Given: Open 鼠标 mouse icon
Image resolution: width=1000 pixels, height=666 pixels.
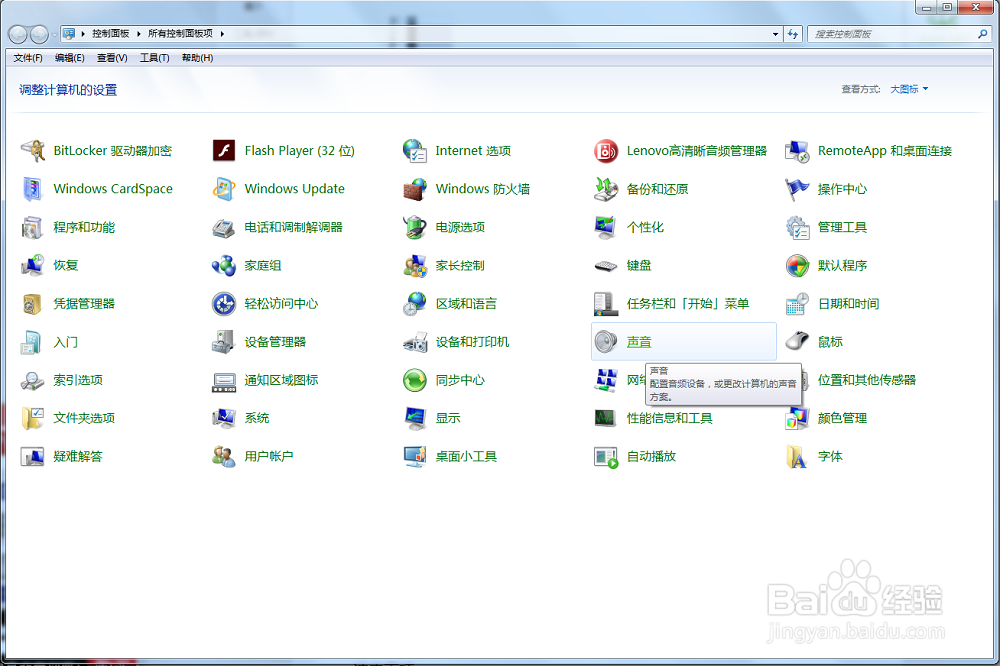Looking at the screenshot, I should [797, 343].
